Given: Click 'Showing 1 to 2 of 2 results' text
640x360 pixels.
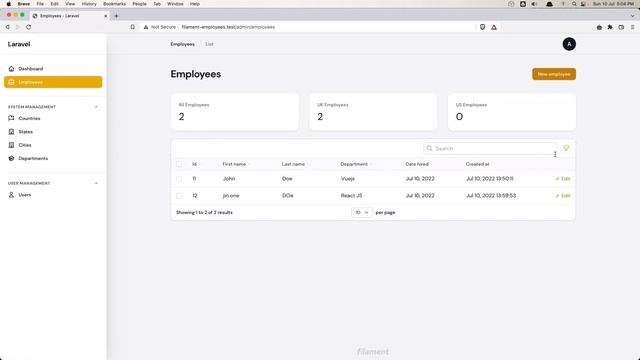Looking at the screenshot, I should pyautogui.click(x=204, y=213).
